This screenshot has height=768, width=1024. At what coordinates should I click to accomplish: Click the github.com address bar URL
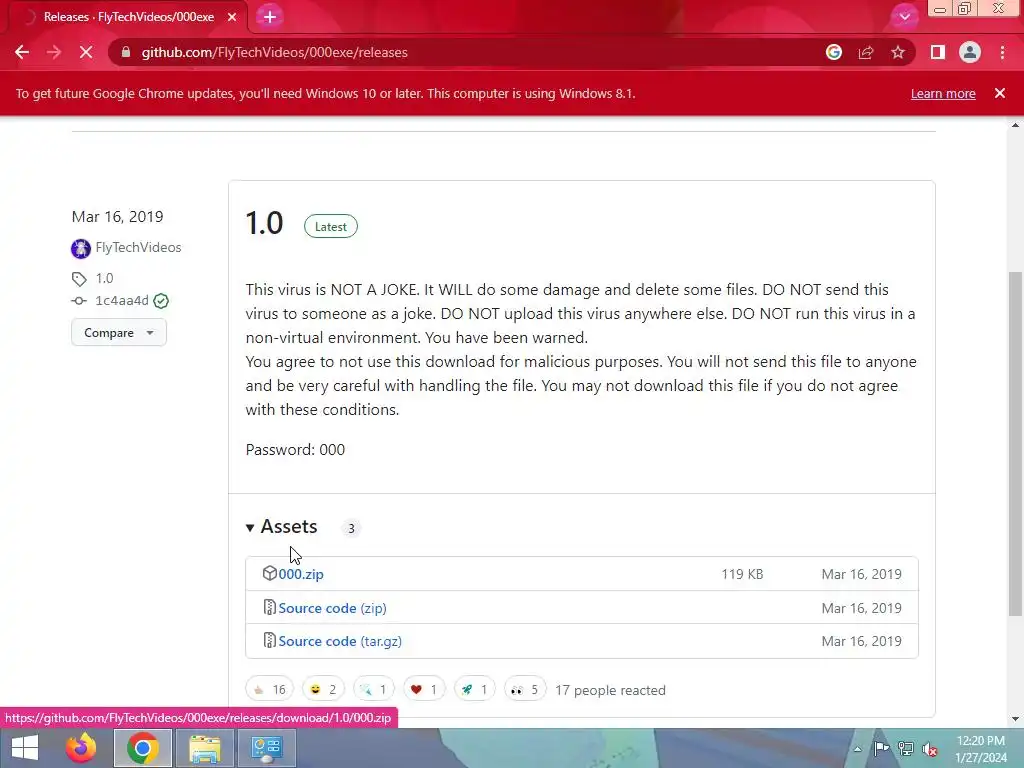[x=274, y=52]
